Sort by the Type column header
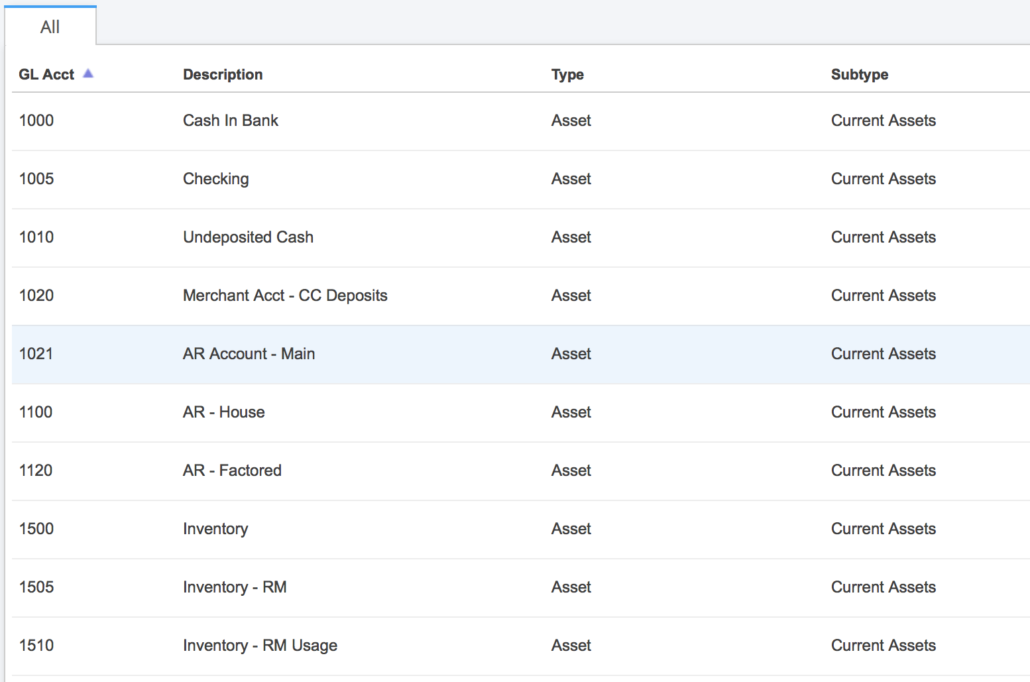 point(568,74)
